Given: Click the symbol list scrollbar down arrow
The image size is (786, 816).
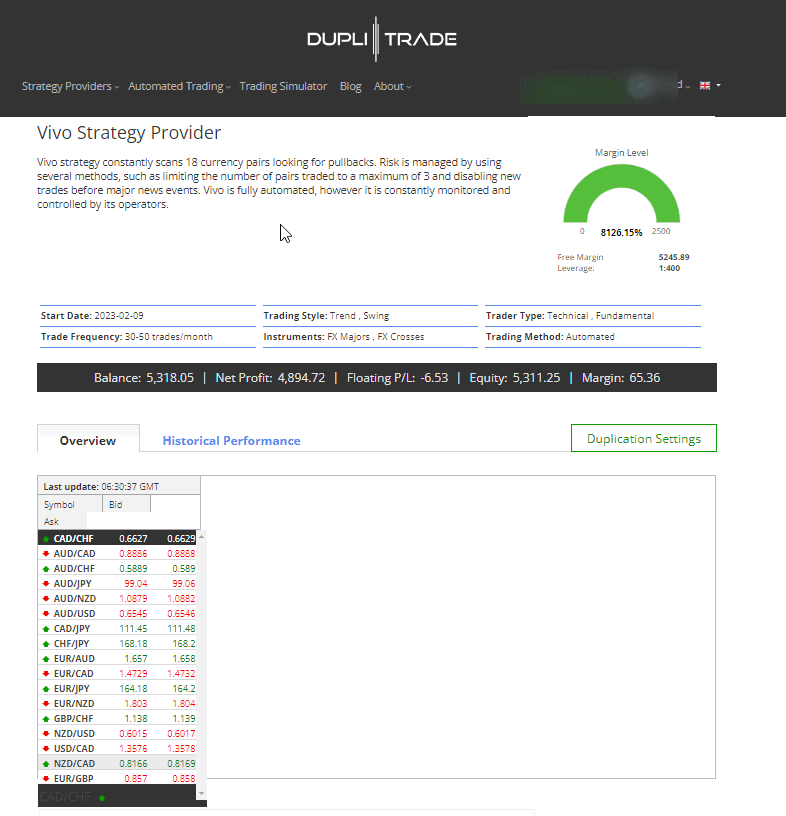Looking at the screenshot, I should [x=203, y=793].
